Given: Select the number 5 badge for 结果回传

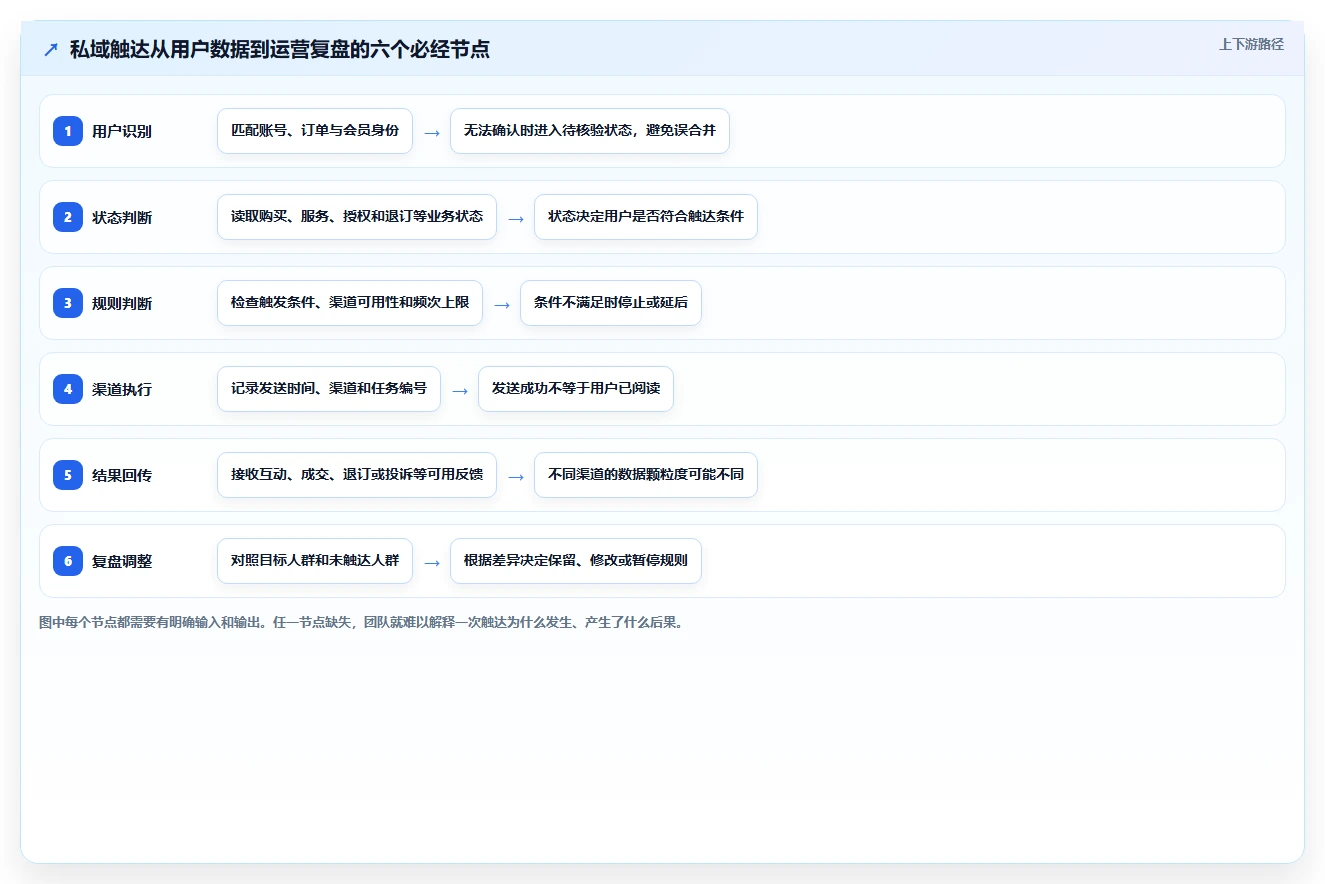Looking at the screenshot, I should (x=68, y=475).
